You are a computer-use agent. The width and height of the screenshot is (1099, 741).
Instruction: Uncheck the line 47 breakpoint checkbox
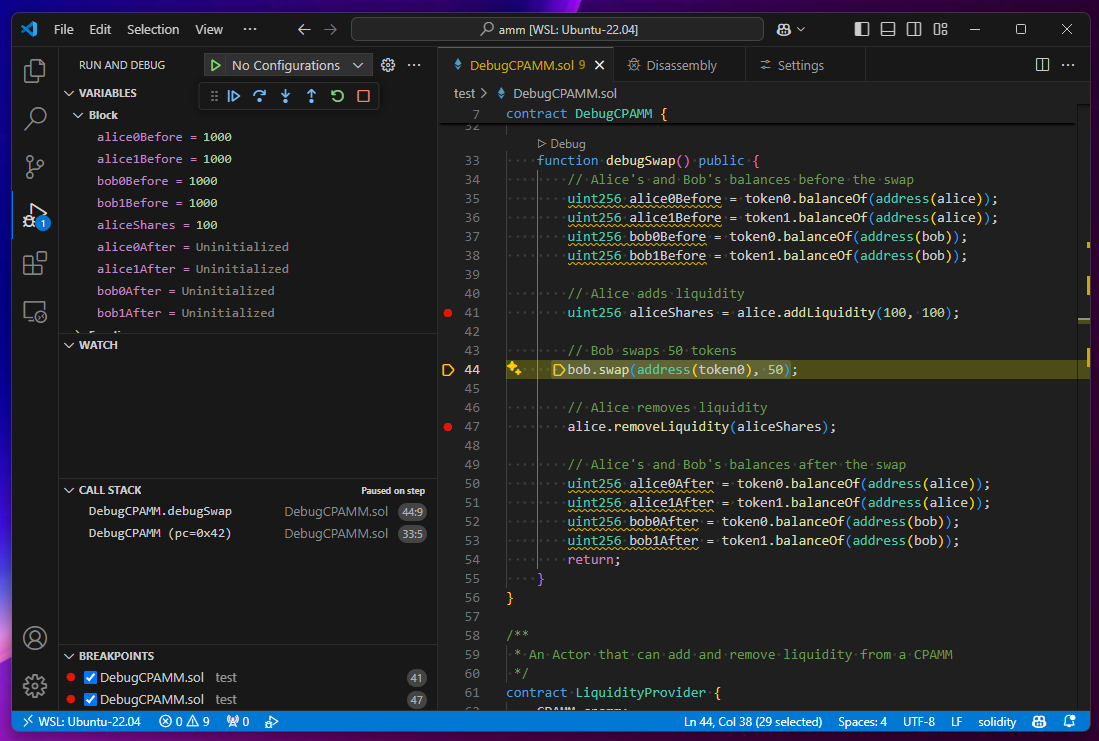90,699
